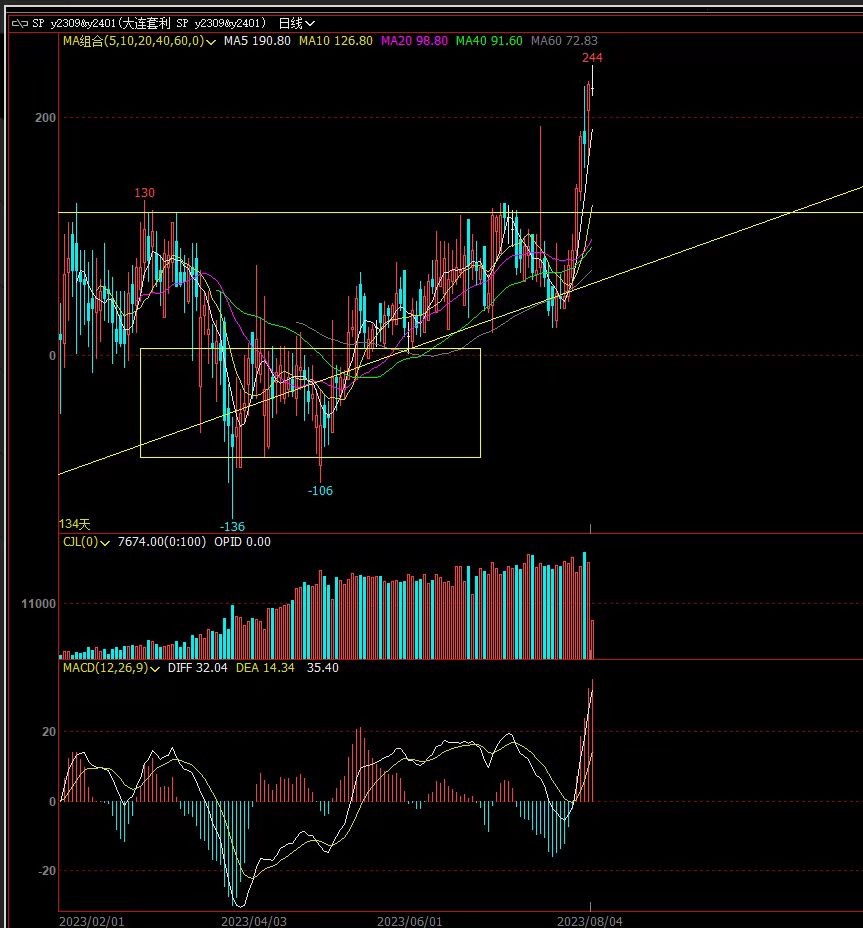Click the 2023/06/01 date on the time axis
The image size is (863, 928).
[x=410, y=920]
